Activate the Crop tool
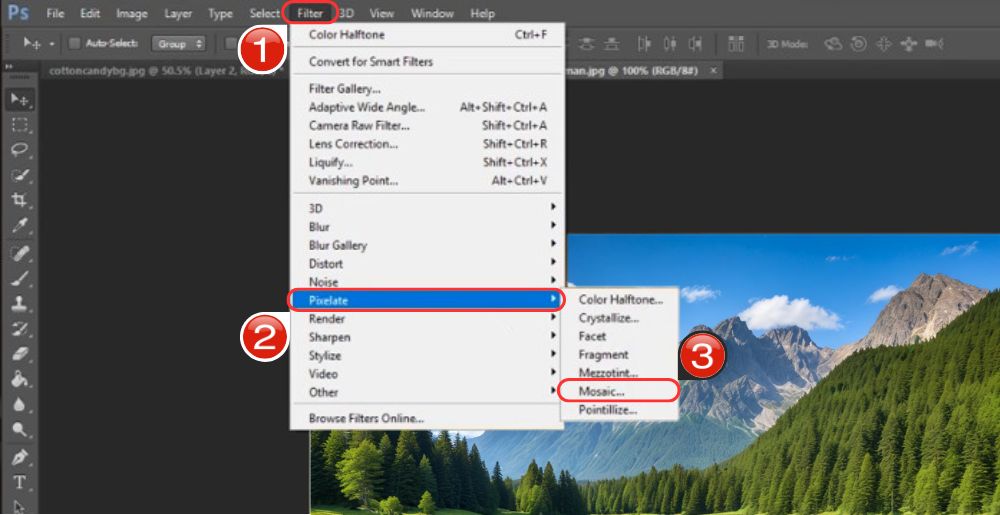Viewport: 1000px width, 515px height. coord(19,200)
